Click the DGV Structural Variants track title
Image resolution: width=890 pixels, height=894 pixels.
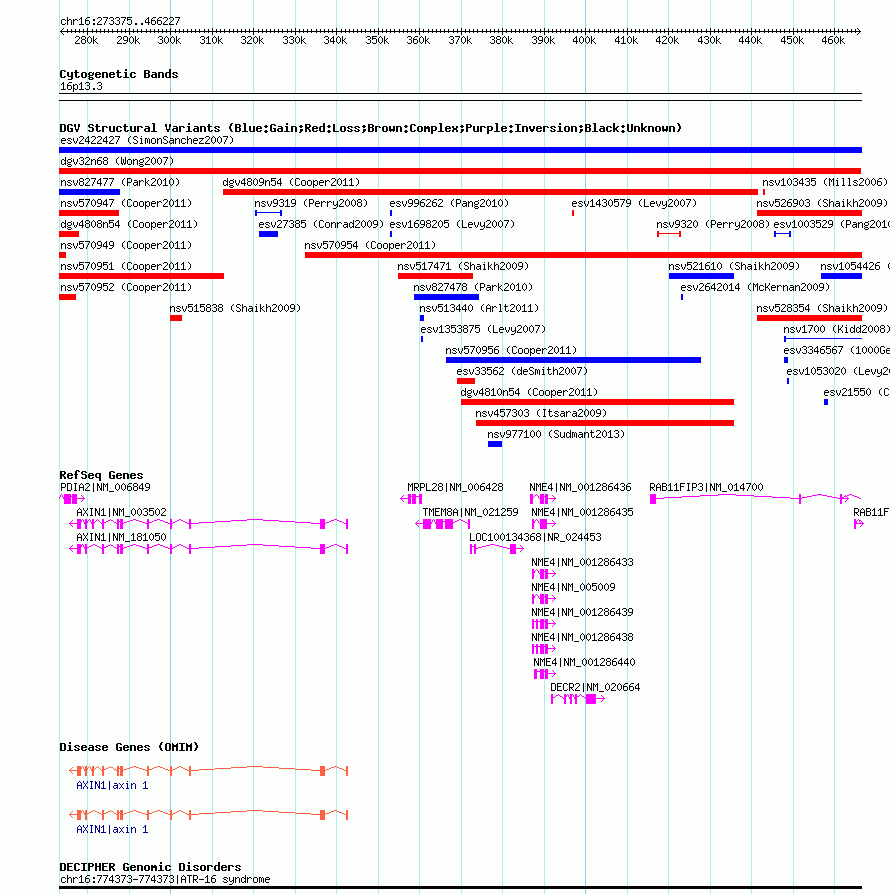(371, 128)
